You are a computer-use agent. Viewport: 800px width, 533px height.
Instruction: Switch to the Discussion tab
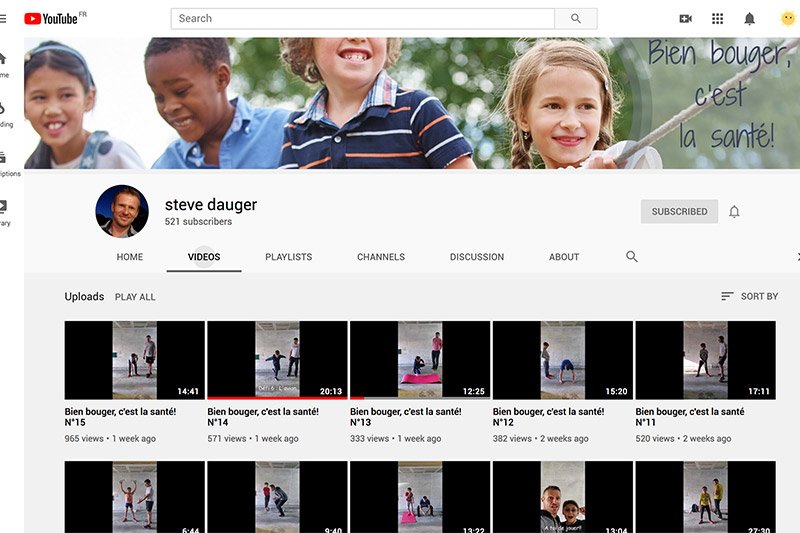[x=477, y=257]
